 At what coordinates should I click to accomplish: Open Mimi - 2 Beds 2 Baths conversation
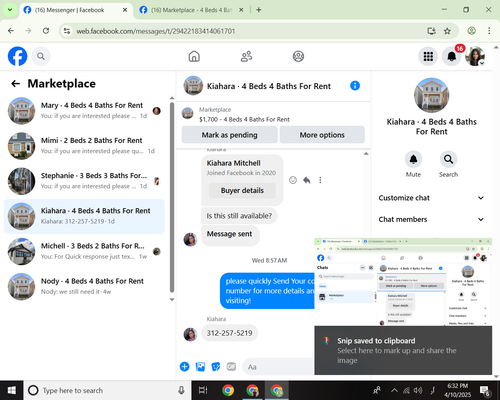pyautogui.click(x=84, y=146)
